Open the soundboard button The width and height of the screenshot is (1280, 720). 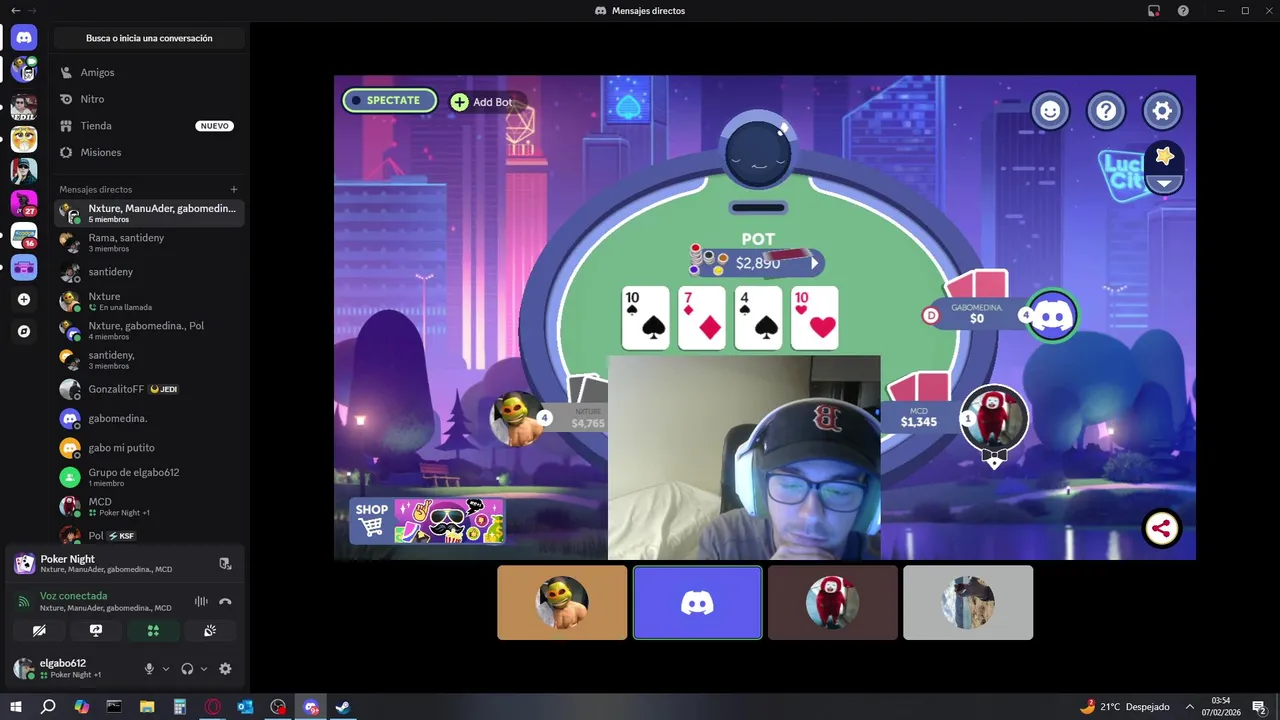210,631
